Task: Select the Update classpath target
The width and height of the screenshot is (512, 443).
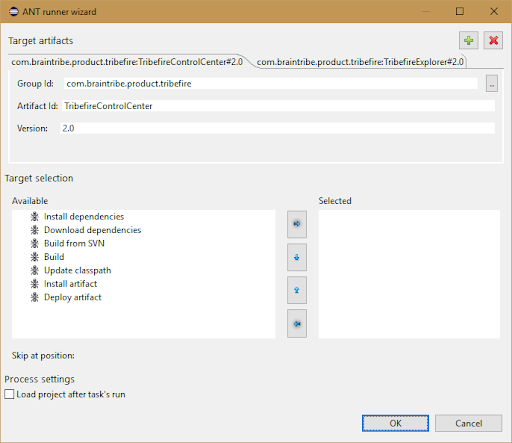Action: pyautogui.click(x=78, y=270)
